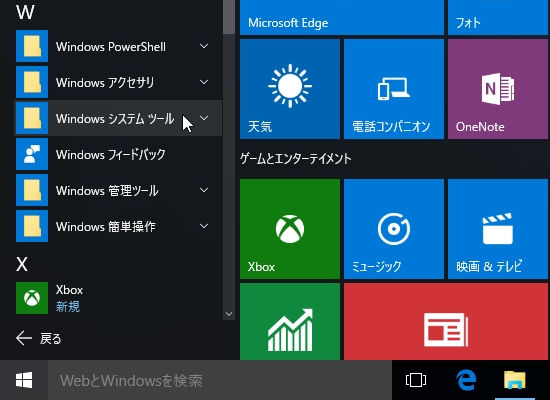Open the Microsoft Edge tile
Viewport: 550px width, 400px height.
point(342,17)
